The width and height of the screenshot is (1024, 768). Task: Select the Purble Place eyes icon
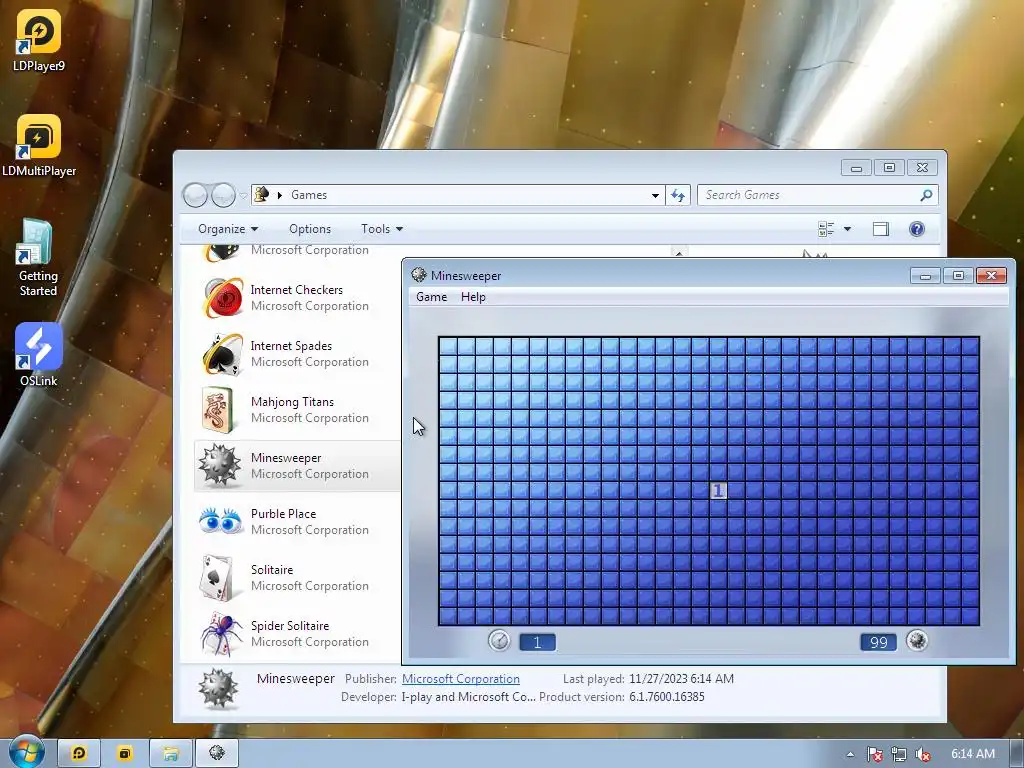pos(220,521)
